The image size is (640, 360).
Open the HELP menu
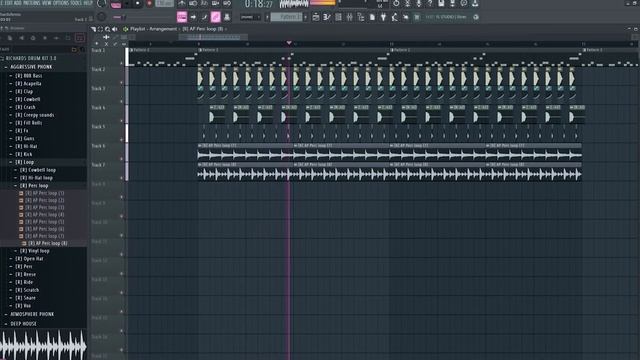[88, 3]
